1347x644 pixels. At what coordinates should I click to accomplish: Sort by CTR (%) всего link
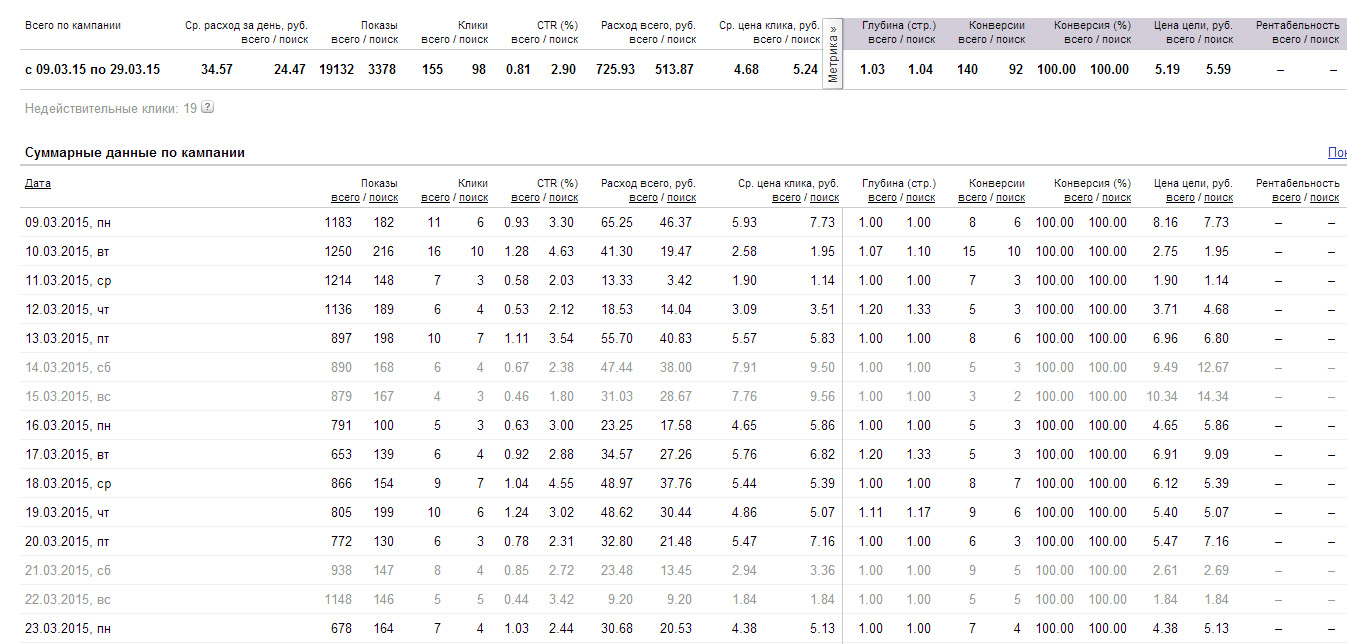[525, 198]
